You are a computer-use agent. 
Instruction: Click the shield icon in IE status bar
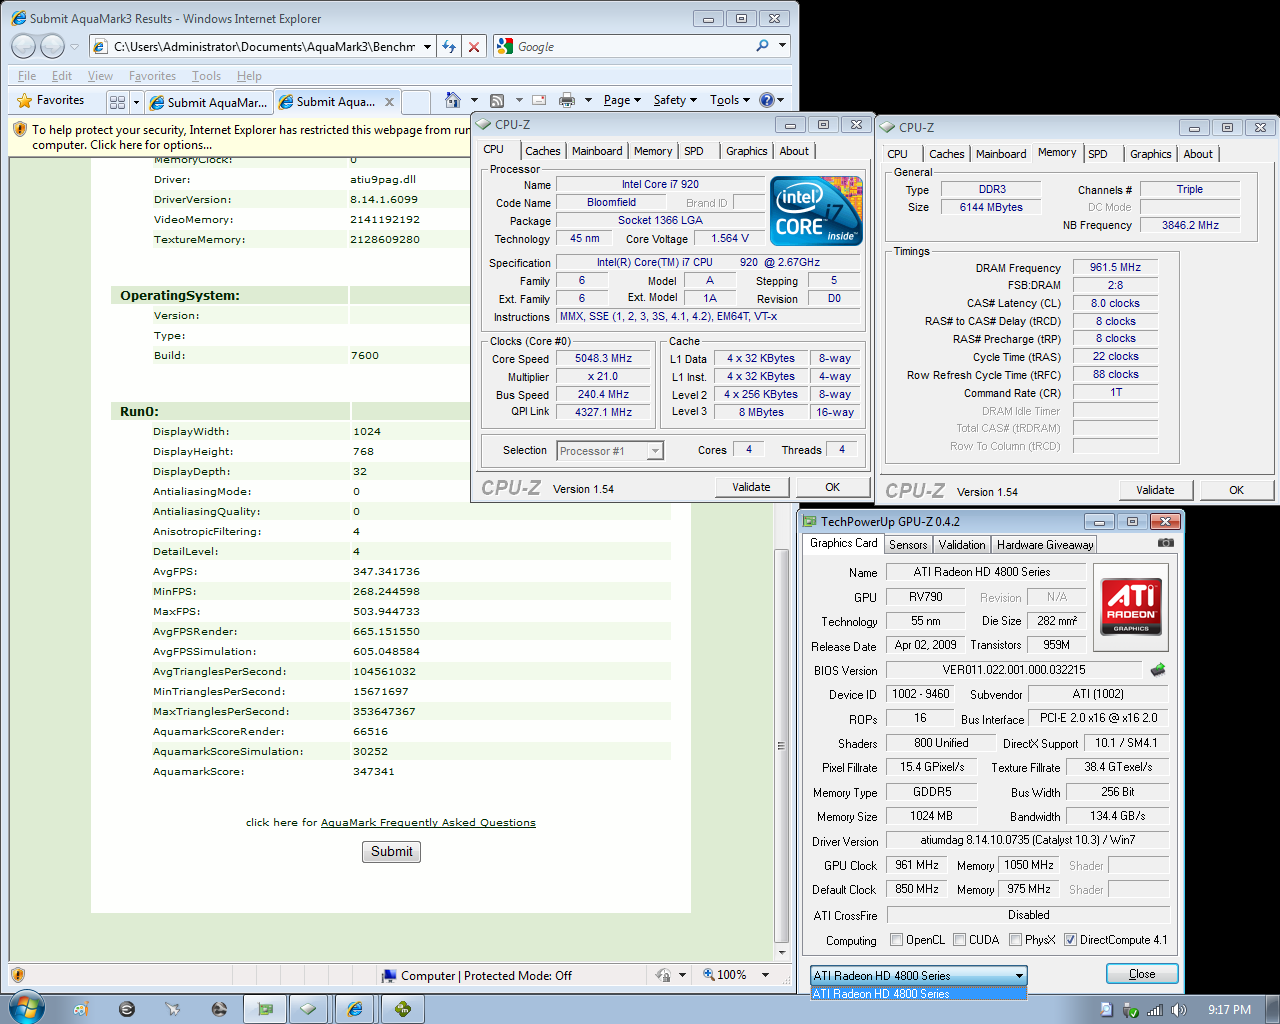pyautogui.click(x=18, y=975)
